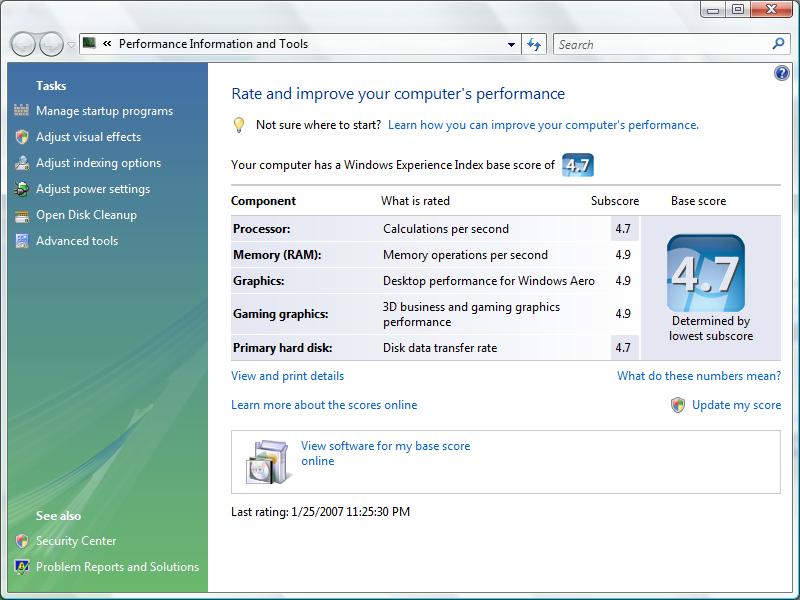
Task: Click the Subscore column header
Action: [x=615, y=201]
